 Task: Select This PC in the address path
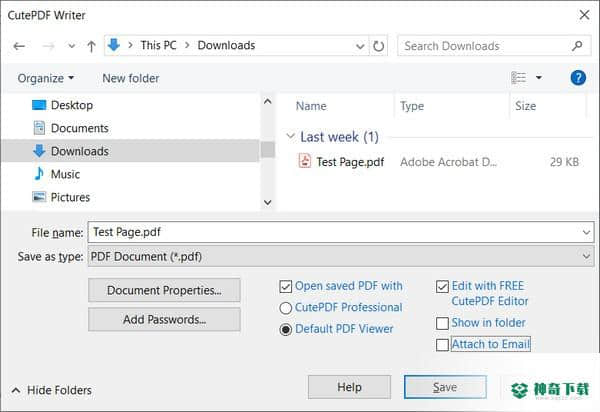tap(158, 45)
